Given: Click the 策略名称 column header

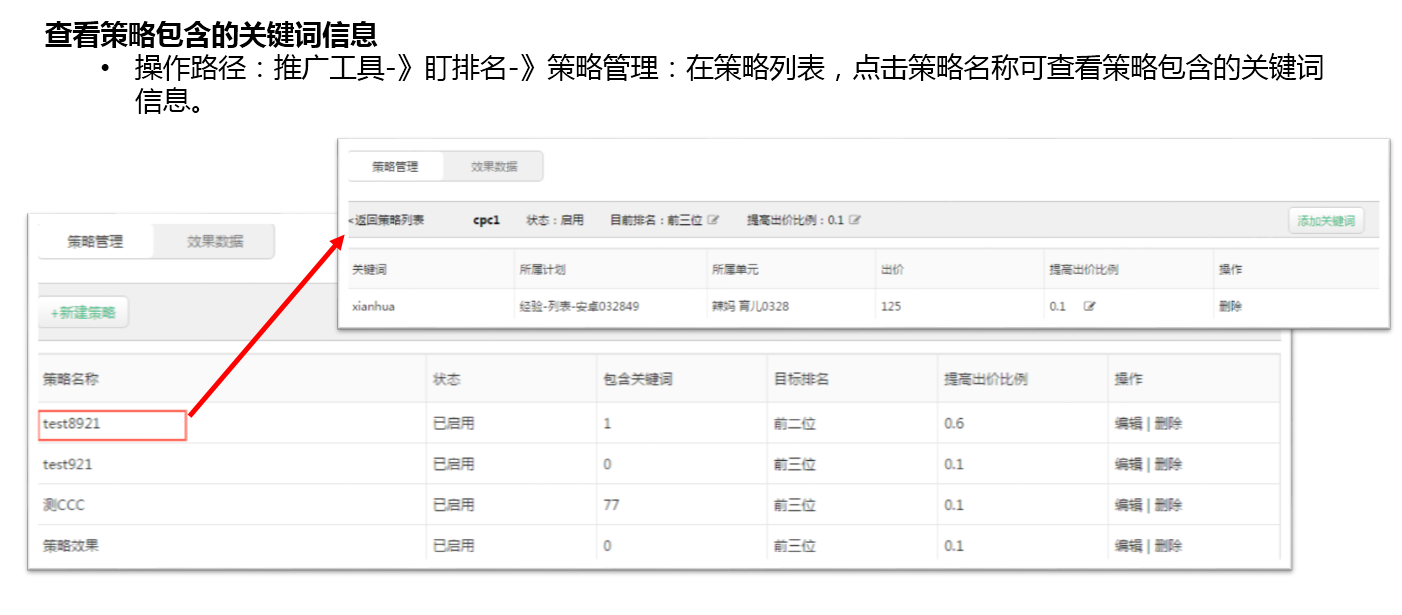Looking at the screenshot, I should coord(71,379).
